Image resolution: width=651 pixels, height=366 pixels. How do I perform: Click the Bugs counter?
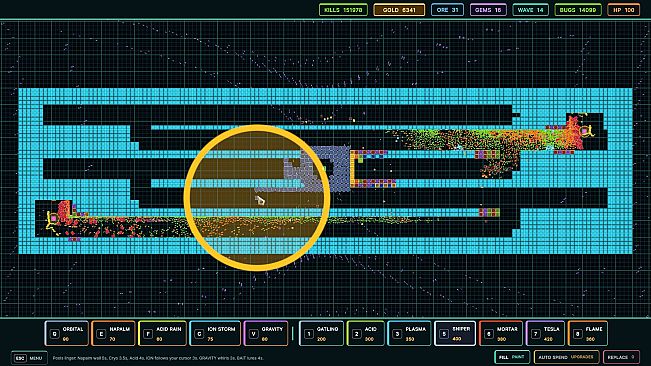pos(578,10)
